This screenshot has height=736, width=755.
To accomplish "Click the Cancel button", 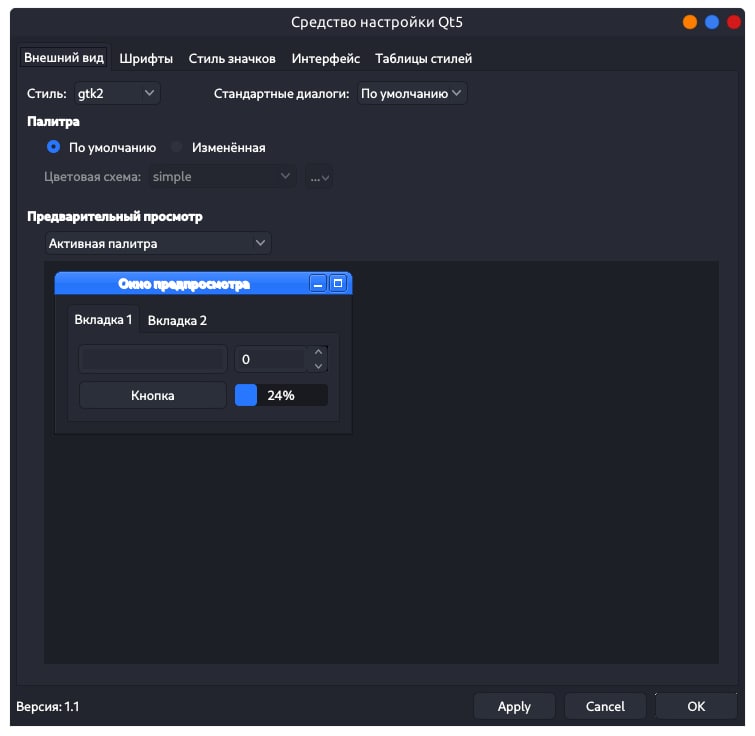I will (605, 706).
